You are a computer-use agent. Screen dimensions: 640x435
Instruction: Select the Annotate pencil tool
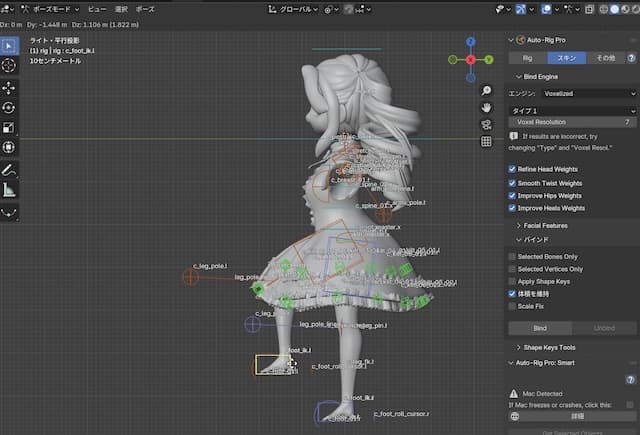[9, 169]
